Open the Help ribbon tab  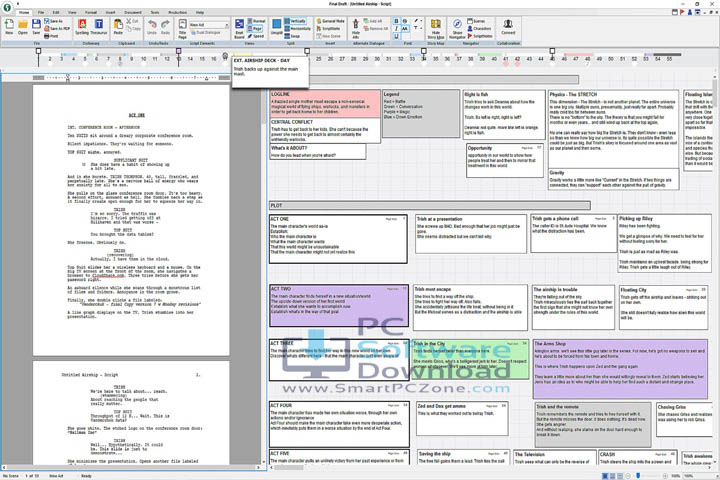[x=200, y=12]
